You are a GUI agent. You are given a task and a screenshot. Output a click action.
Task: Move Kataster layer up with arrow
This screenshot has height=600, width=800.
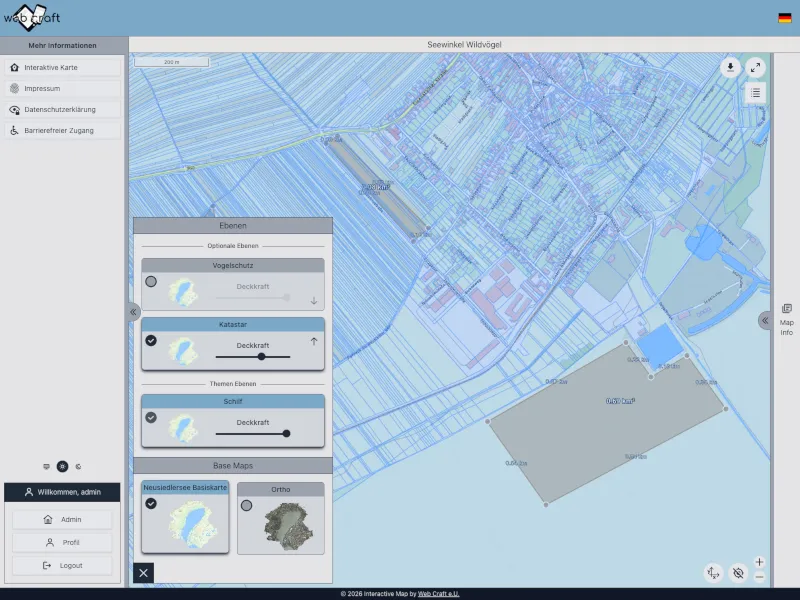[313, 342]
